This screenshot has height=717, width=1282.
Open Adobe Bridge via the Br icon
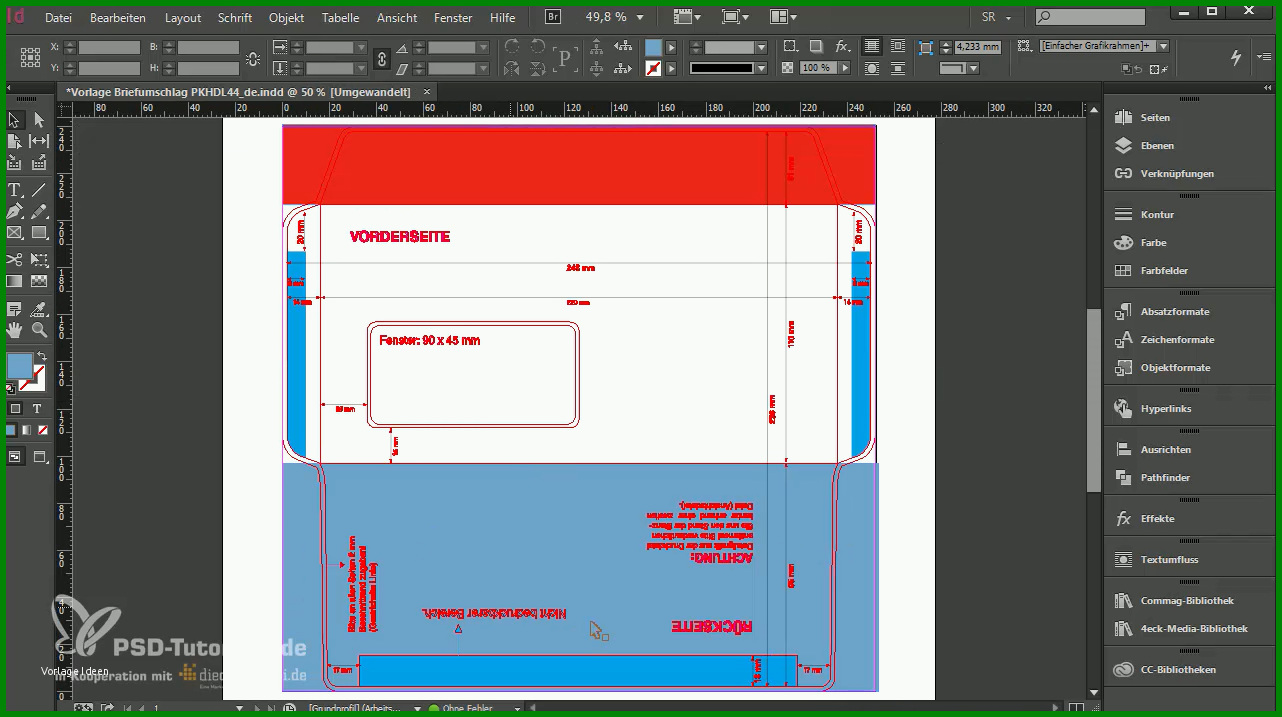[x=553, y=16]
